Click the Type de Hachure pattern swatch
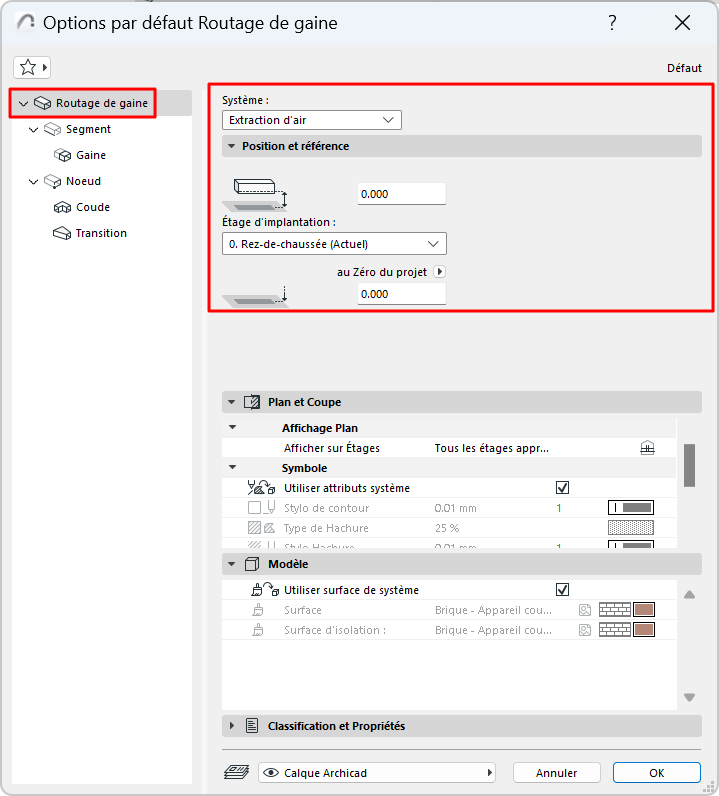Screen dimensions: 719x796 pyautogui.click(x=631, y=528)
